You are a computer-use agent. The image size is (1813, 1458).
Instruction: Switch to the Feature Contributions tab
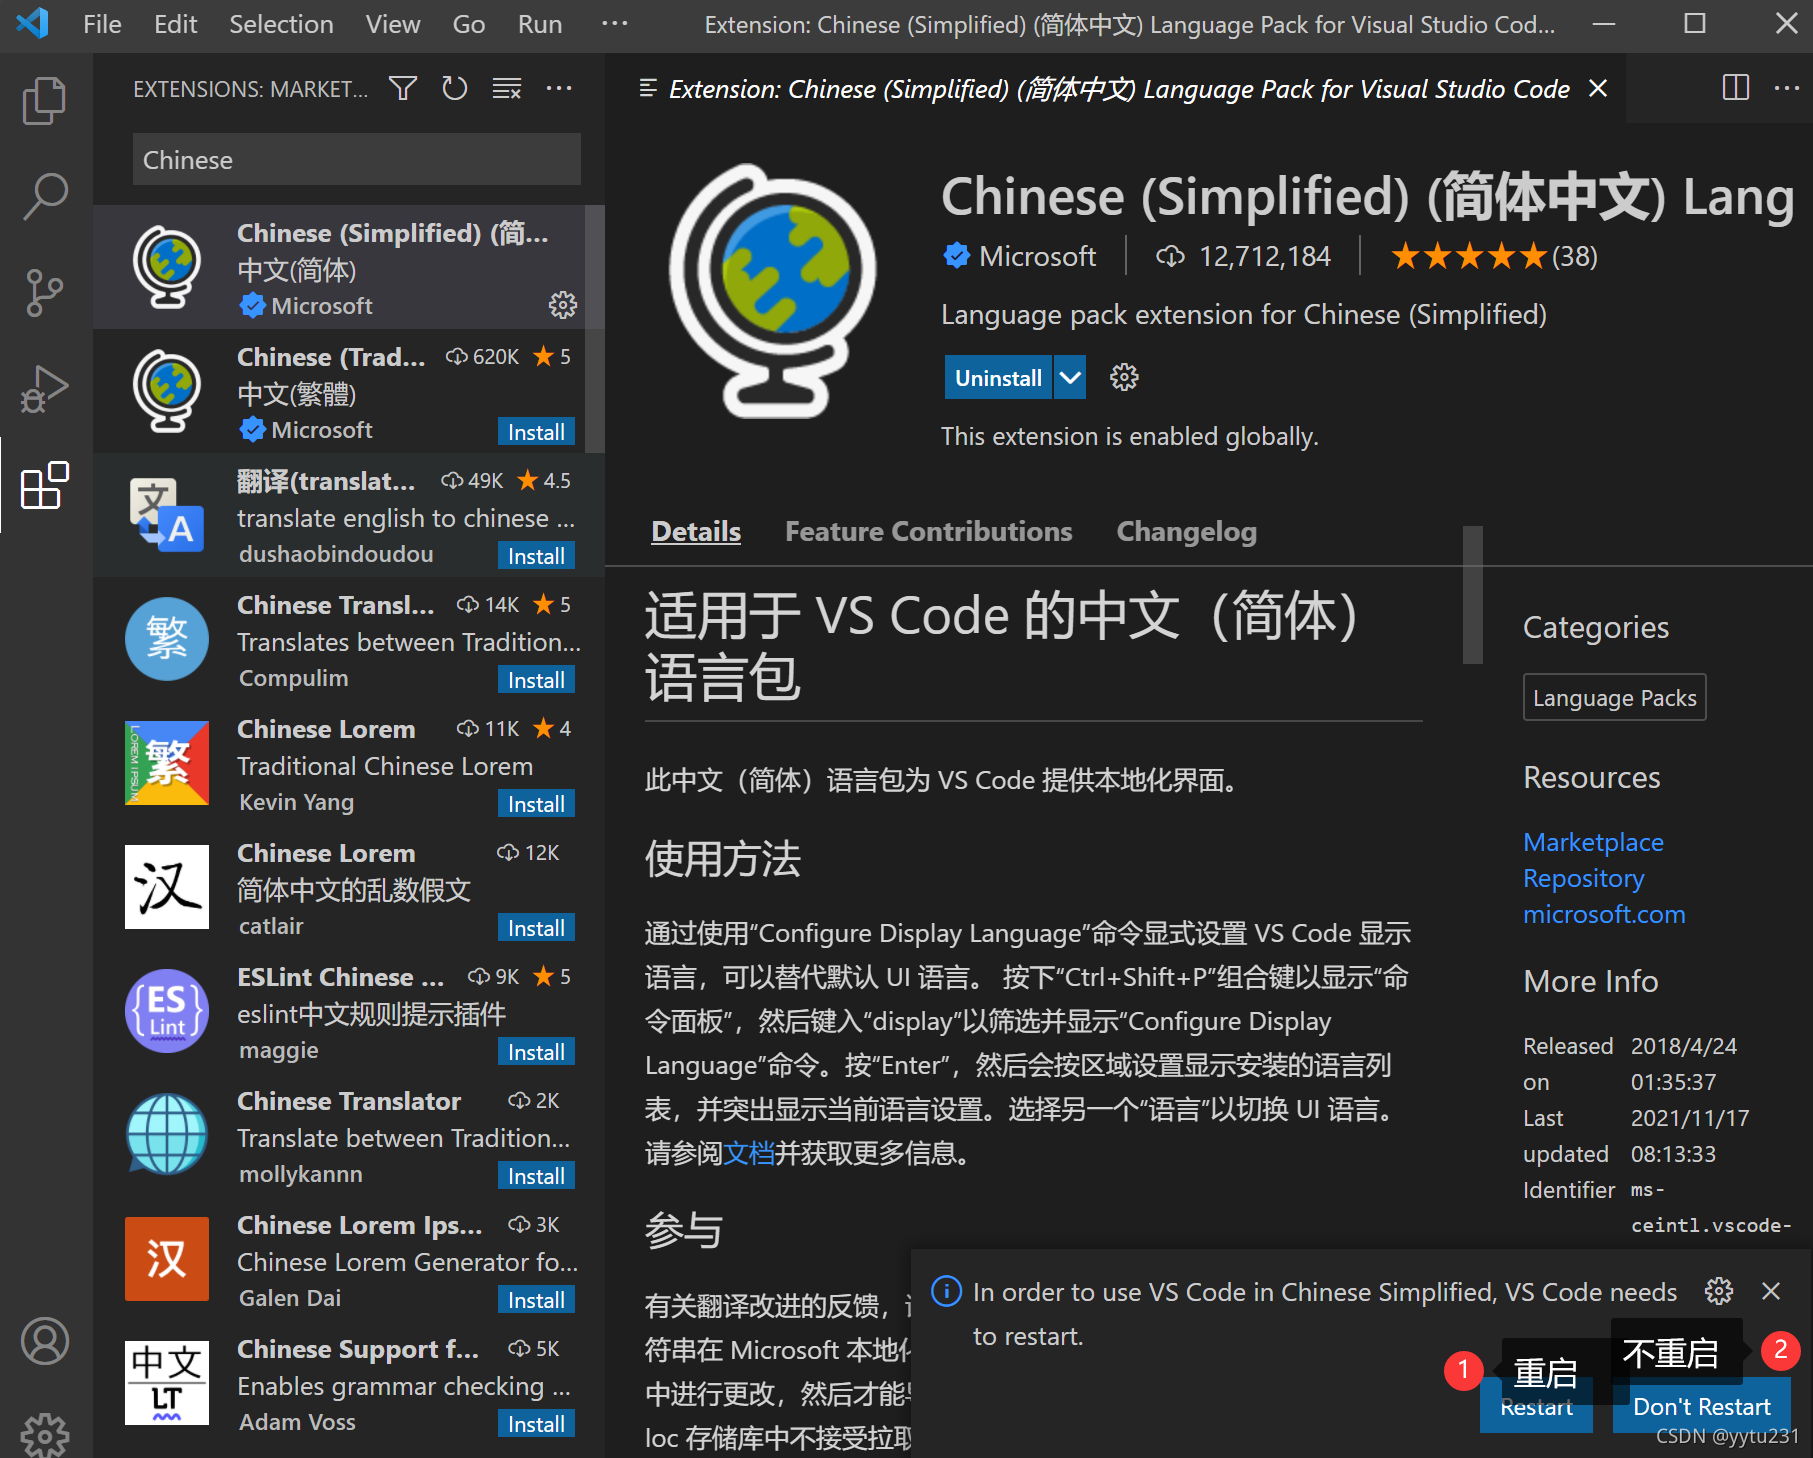click(x=928, y=531)
